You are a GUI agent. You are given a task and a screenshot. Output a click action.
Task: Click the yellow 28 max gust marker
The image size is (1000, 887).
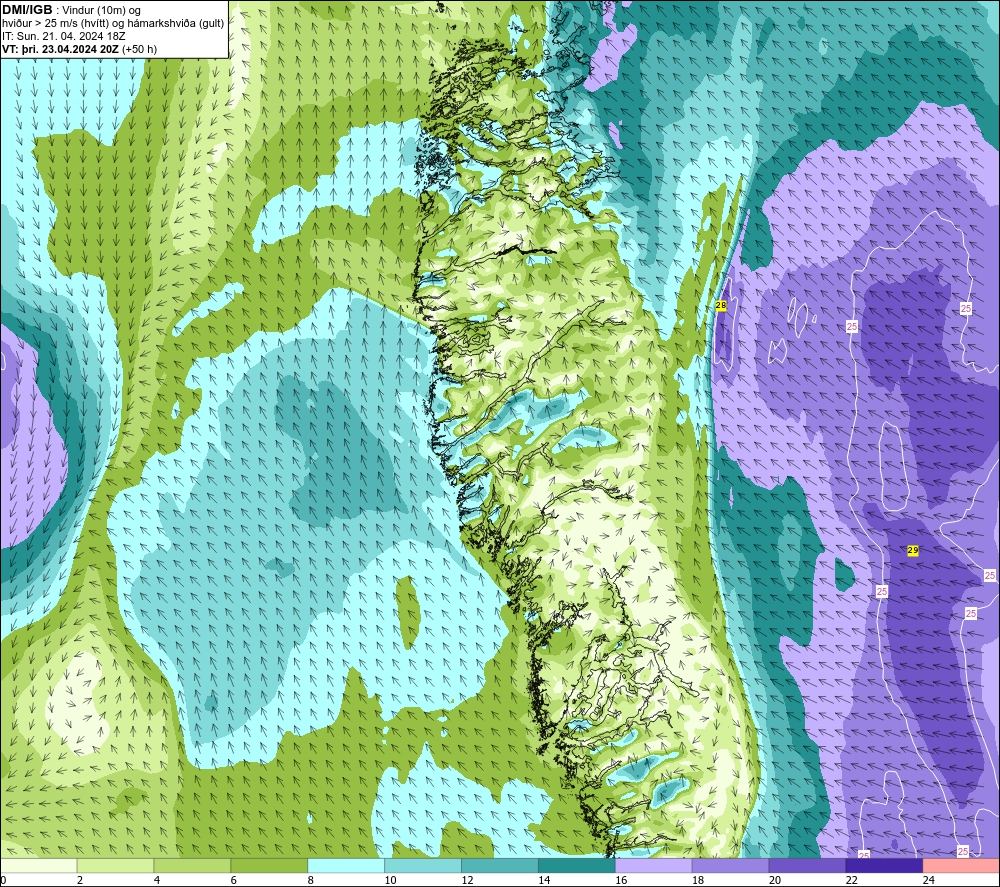click(x=721, y=305)
